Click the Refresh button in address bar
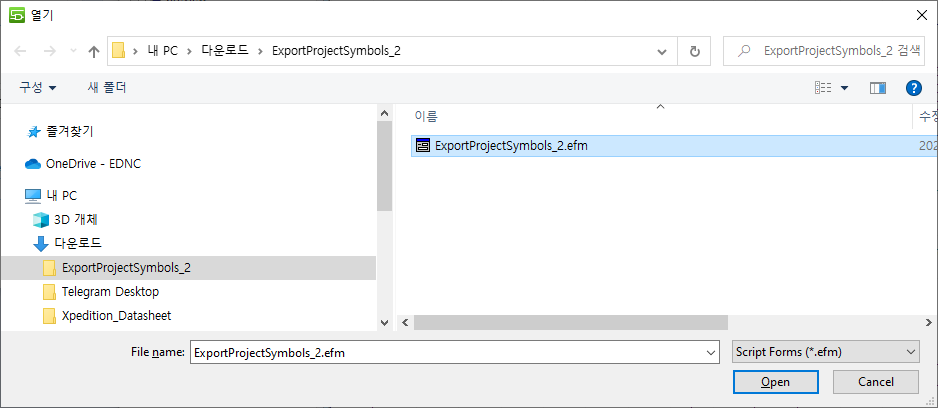 (x=694, y=51)
